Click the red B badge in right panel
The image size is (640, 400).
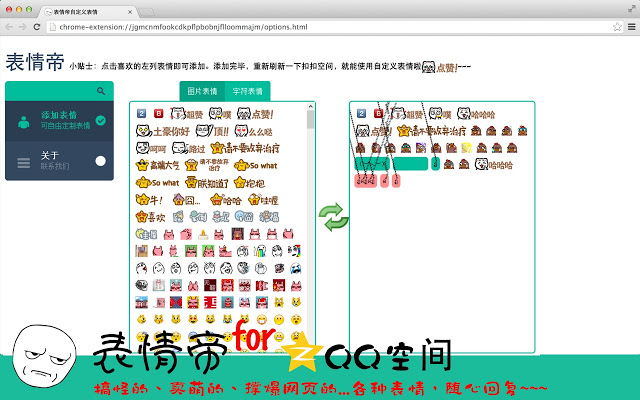pyautogui.click(x=378, y=113)
